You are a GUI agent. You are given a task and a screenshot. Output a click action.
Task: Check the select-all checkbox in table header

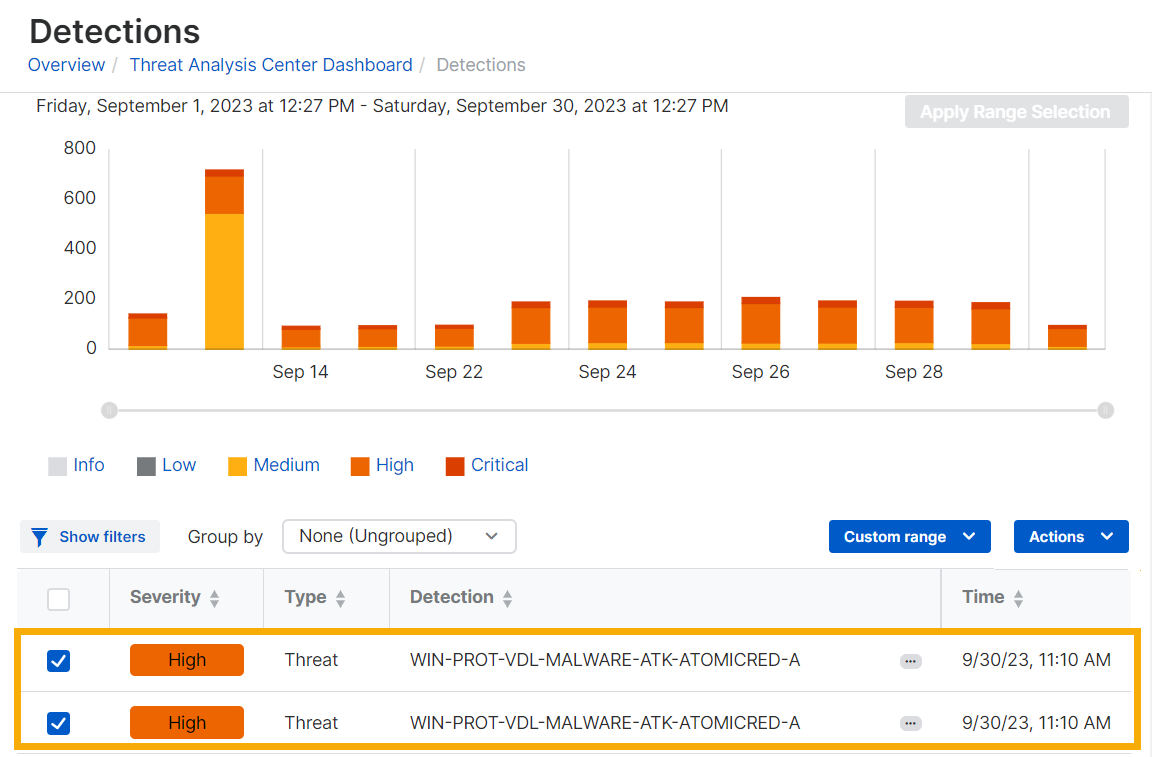tap(59, 599)
